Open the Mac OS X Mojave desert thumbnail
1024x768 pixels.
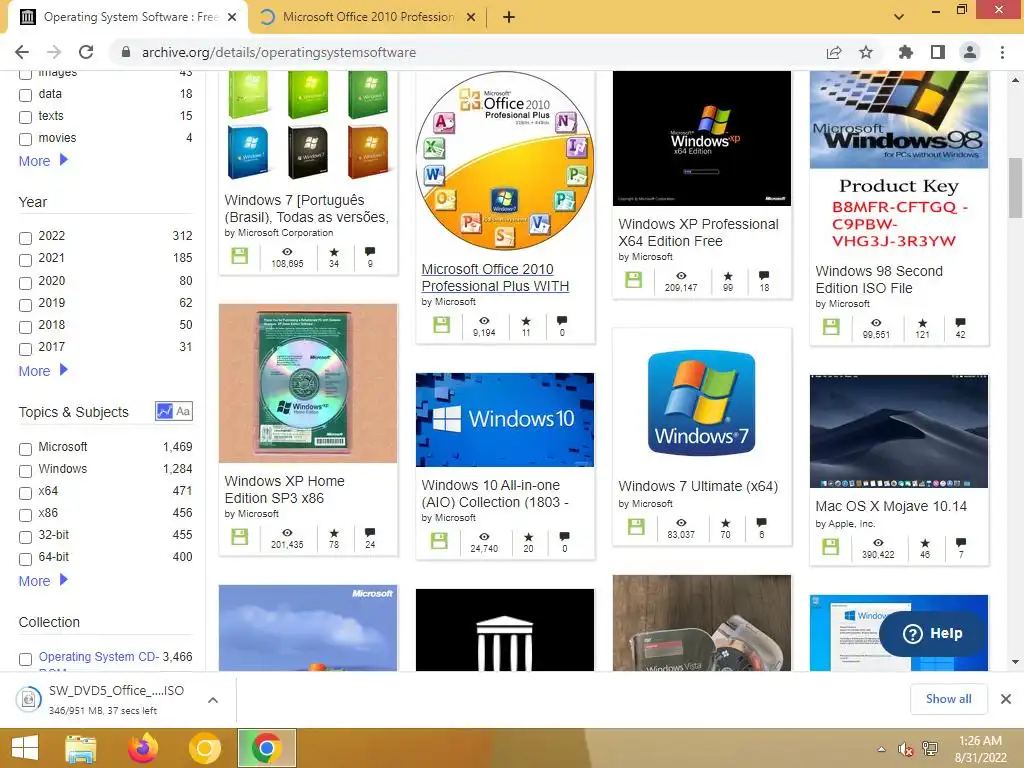pos(899,431)
